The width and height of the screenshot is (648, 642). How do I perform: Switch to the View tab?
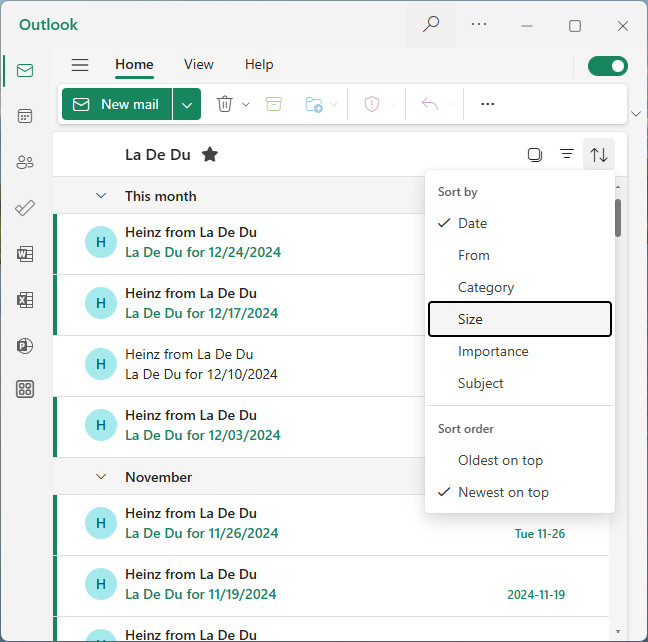coord(199,65)
